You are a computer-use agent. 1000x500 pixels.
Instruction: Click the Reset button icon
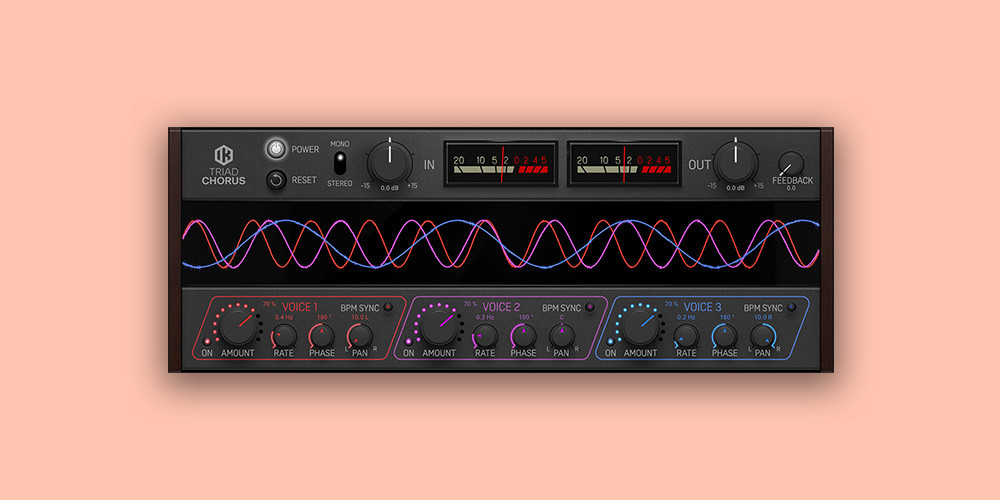276,181
